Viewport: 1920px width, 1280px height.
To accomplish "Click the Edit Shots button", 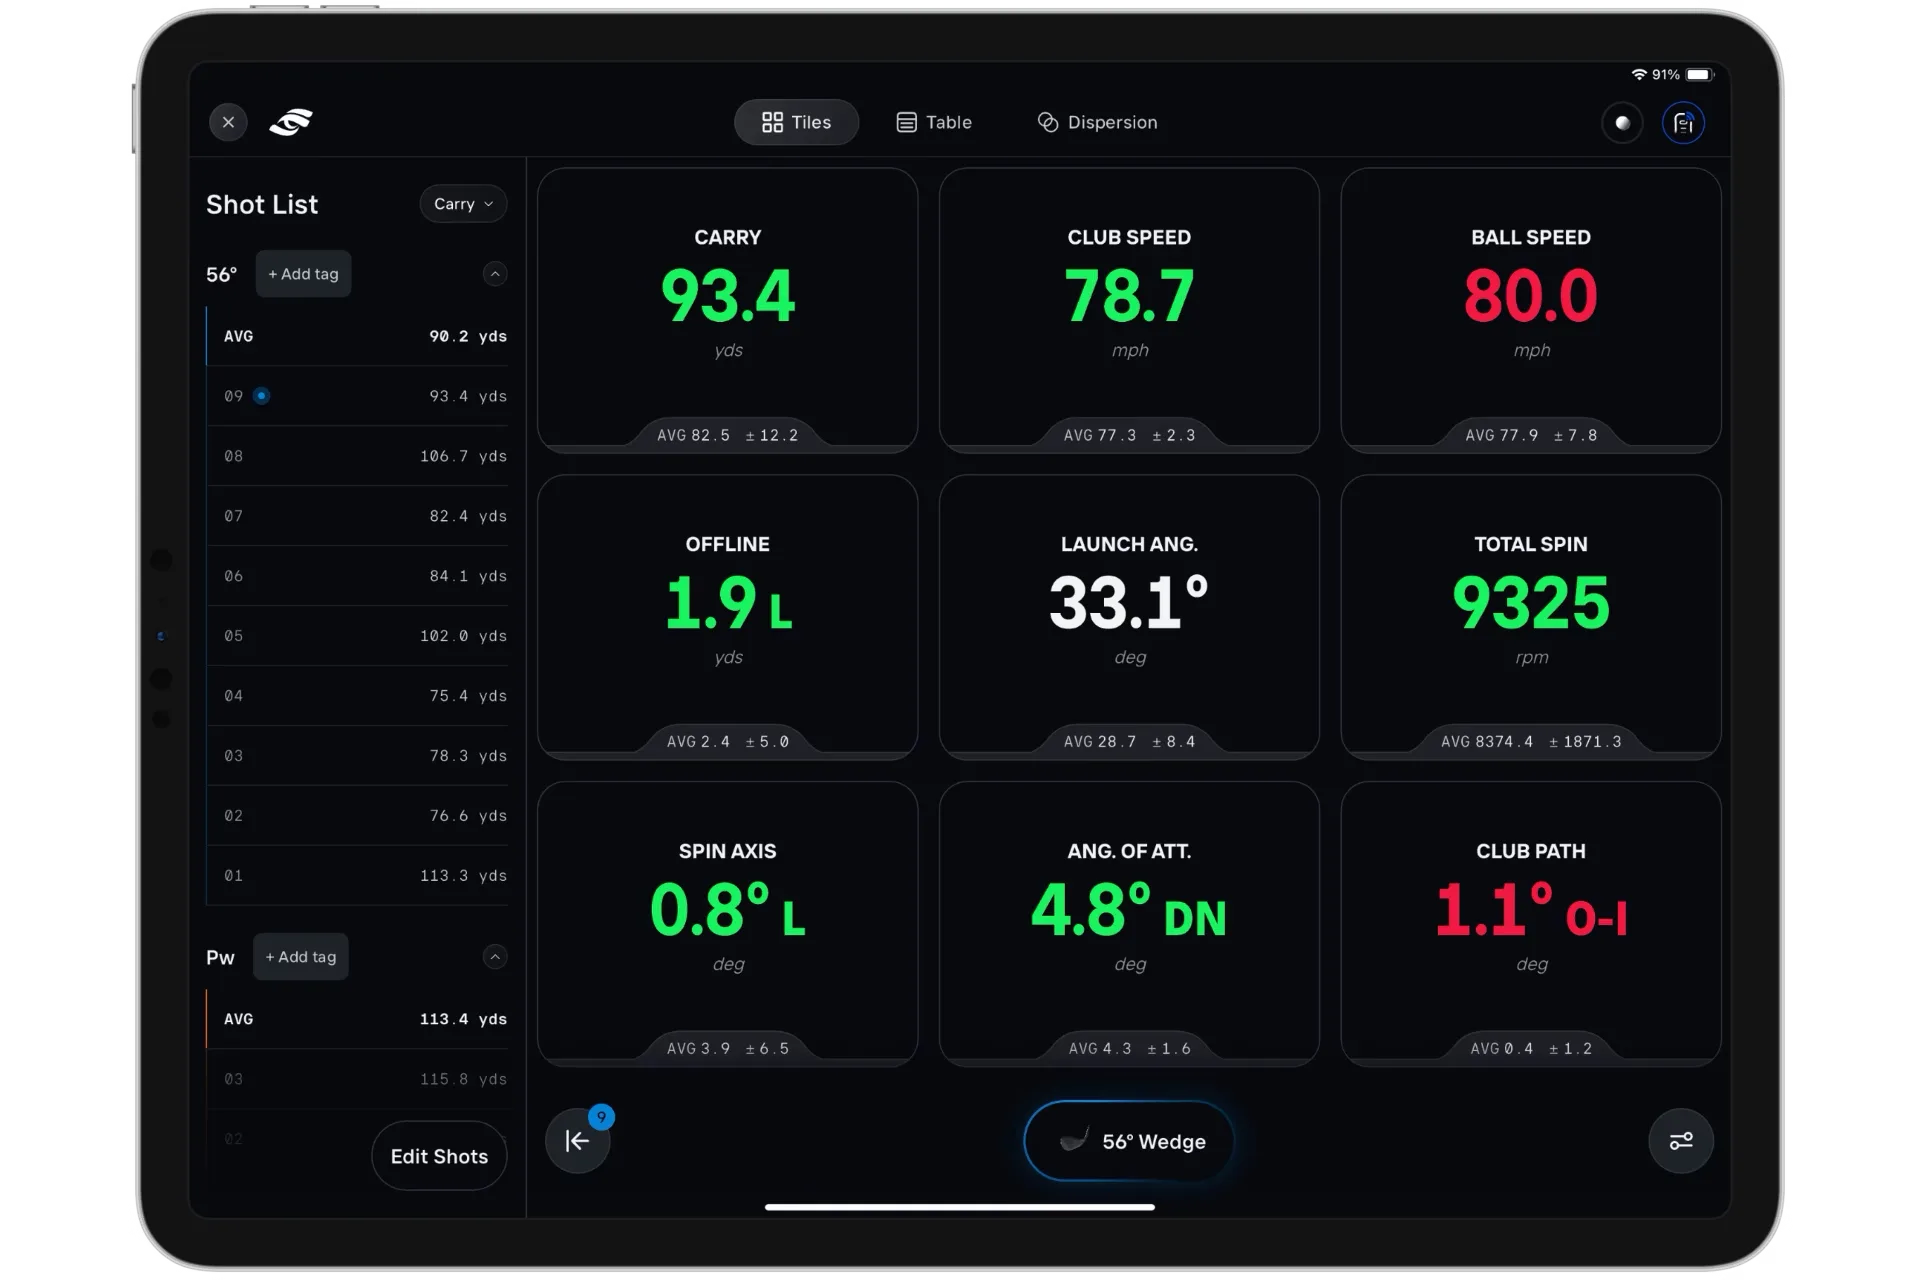I will (x=439, y=1156).
